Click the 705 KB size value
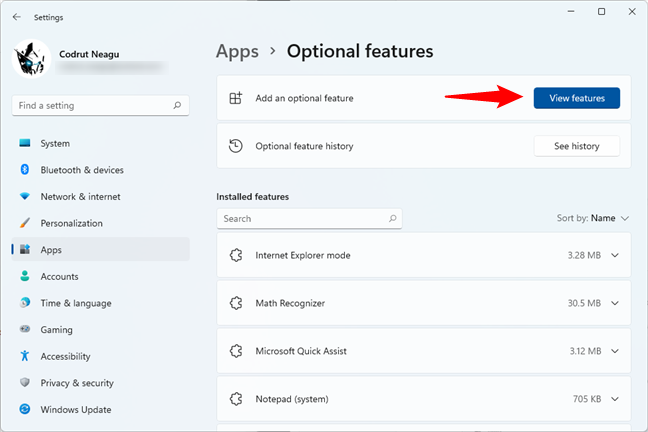 (587, 399)
